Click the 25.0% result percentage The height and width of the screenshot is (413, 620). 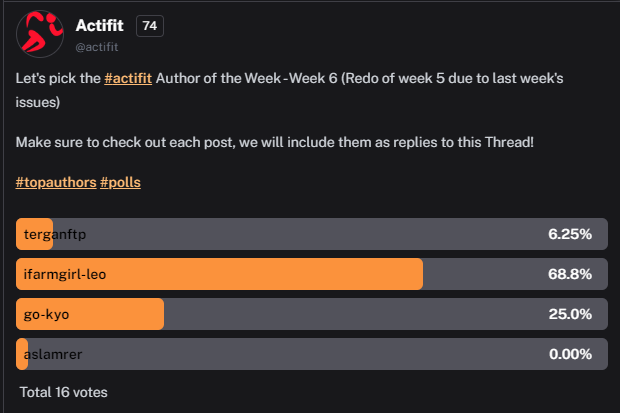(x=570, y=314)
